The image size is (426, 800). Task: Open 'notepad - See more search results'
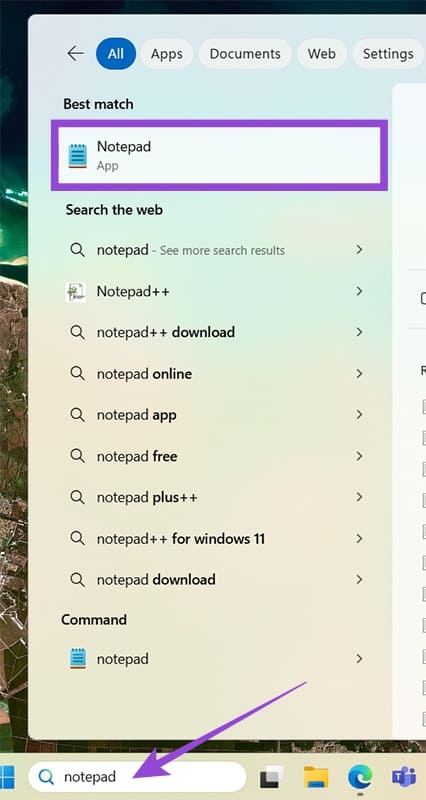point(216,250)
